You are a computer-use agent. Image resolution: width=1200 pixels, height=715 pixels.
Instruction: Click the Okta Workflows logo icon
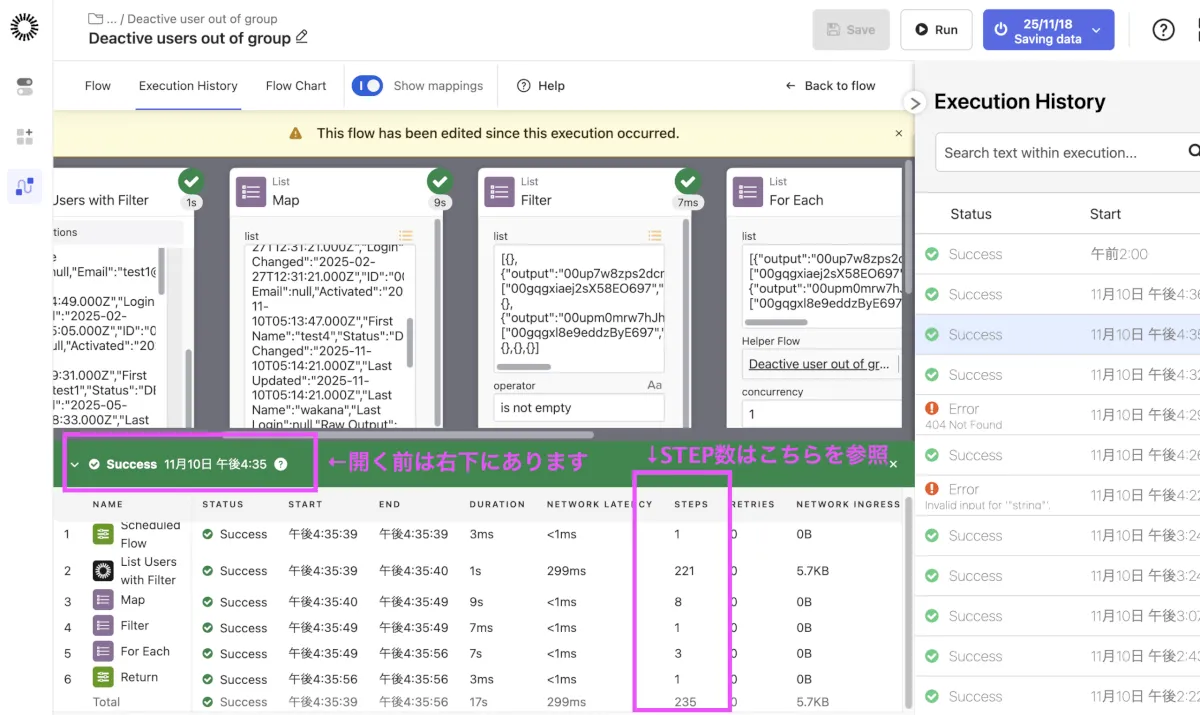[x=25, y=28]
